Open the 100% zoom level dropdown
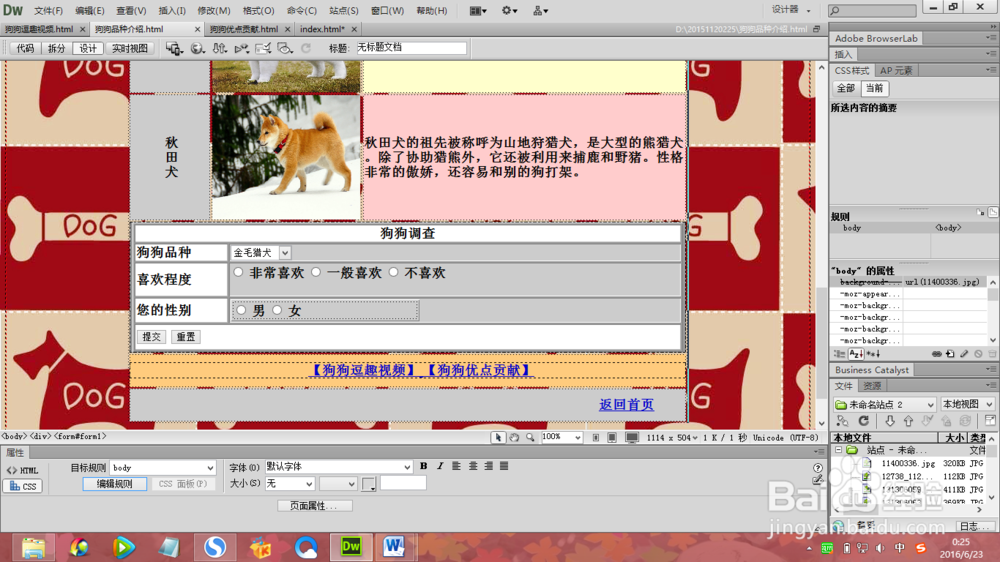Viewport: 1000px width, 562px height. (x=561, y=438)
